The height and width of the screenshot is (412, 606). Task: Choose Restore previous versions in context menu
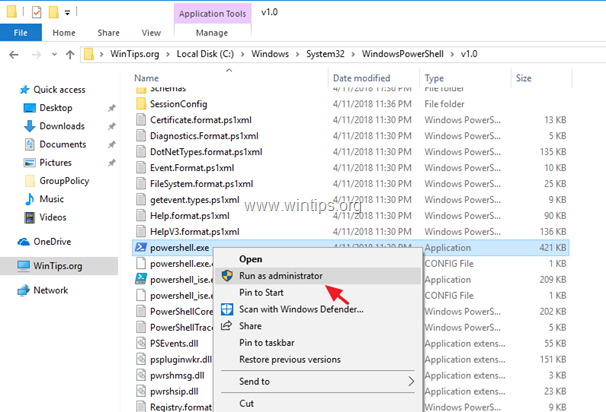tap(290, 359)
